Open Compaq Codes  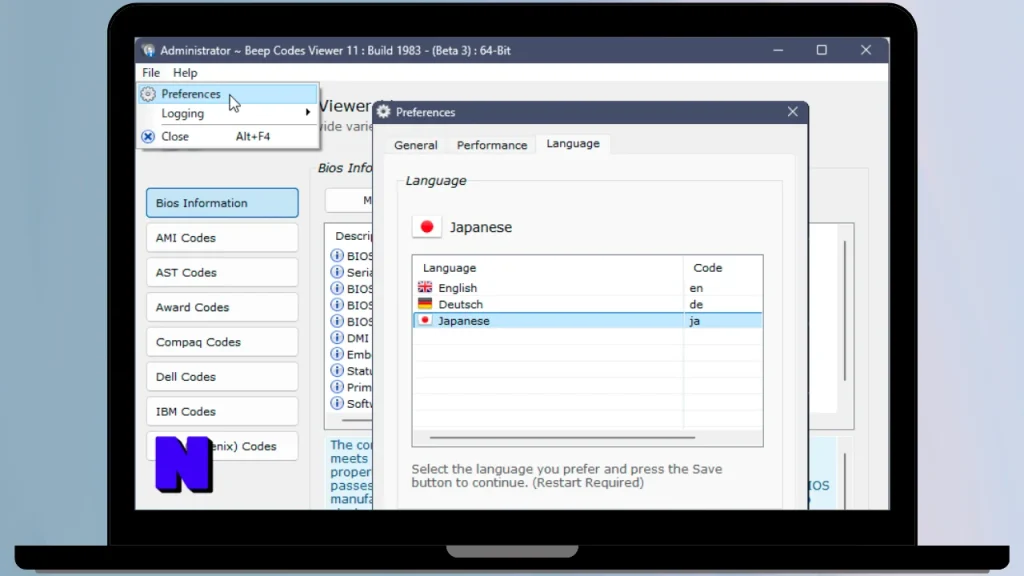(222, 342)
